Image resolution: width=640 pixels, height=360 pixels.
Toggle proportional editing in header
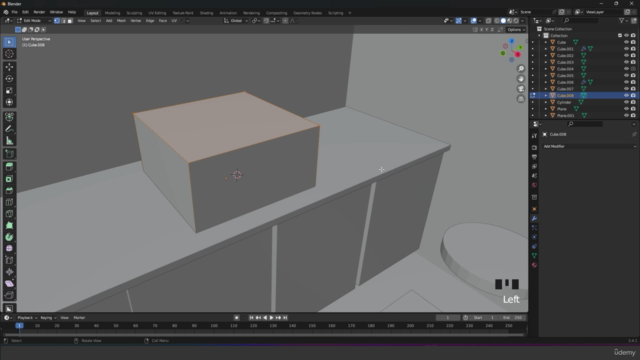click(285, 21)
